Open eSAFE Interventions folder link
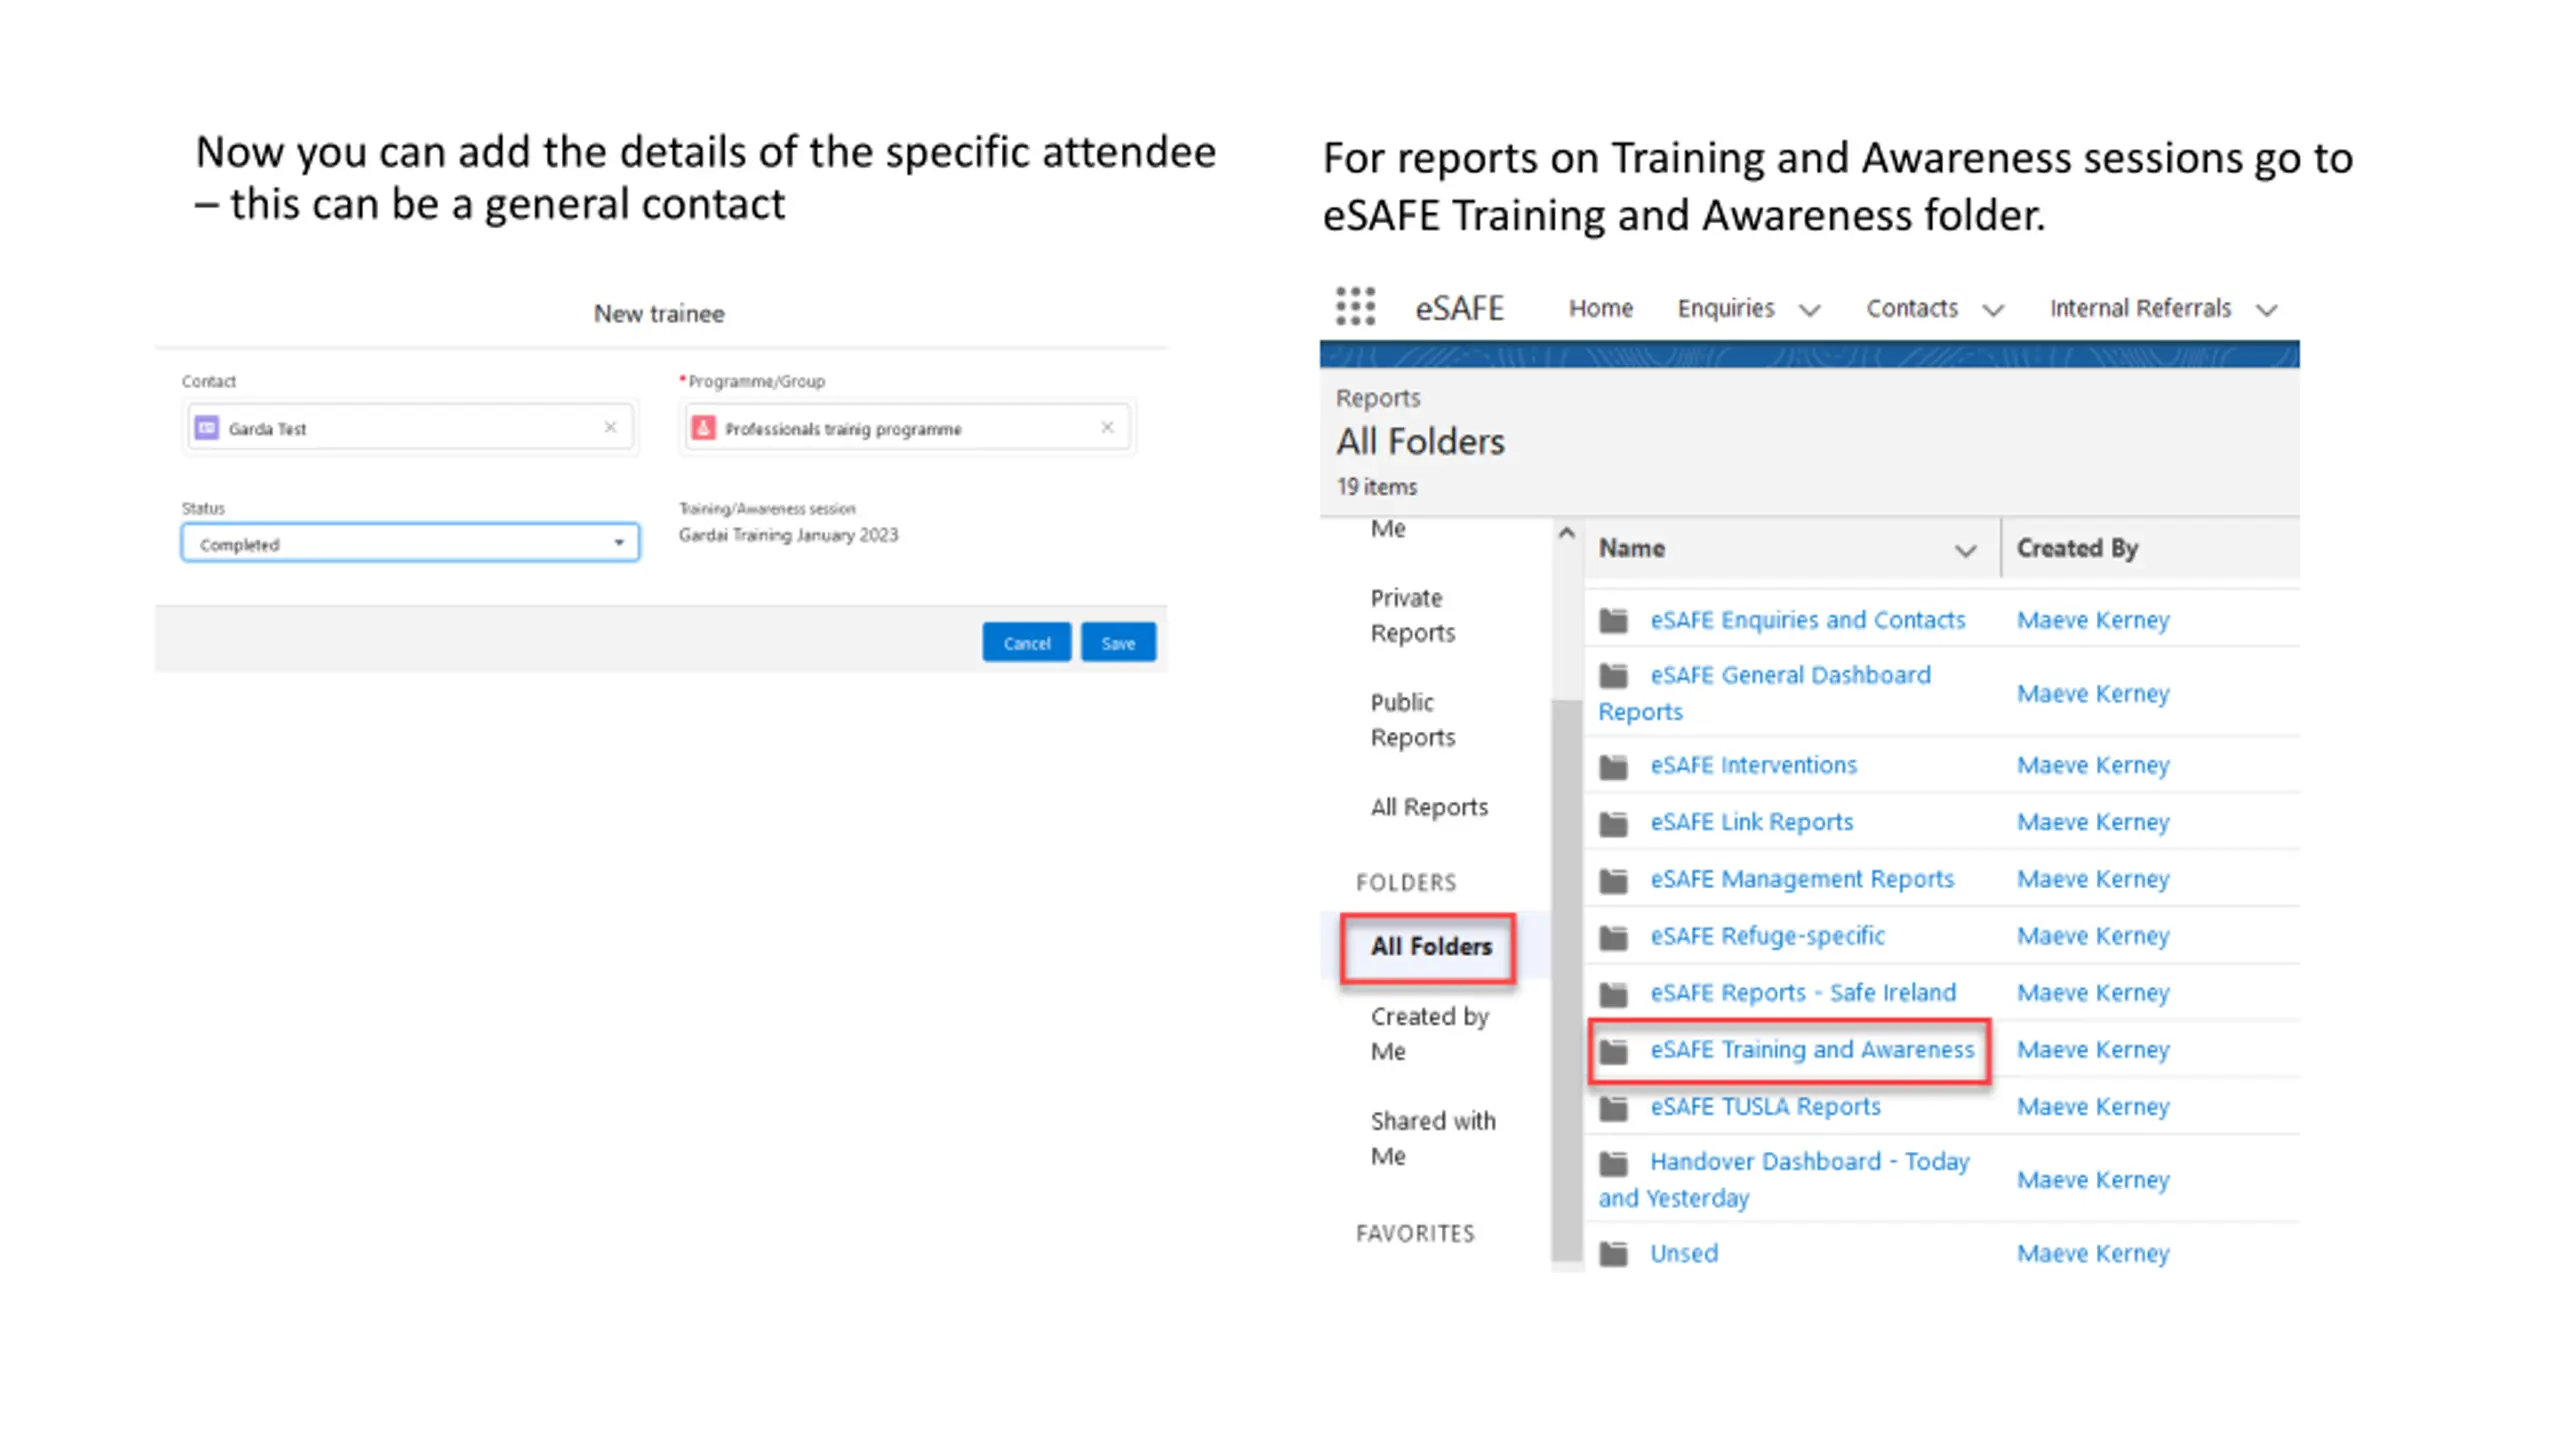Screen dimensions: 2560x1440 pos(1753,765)
